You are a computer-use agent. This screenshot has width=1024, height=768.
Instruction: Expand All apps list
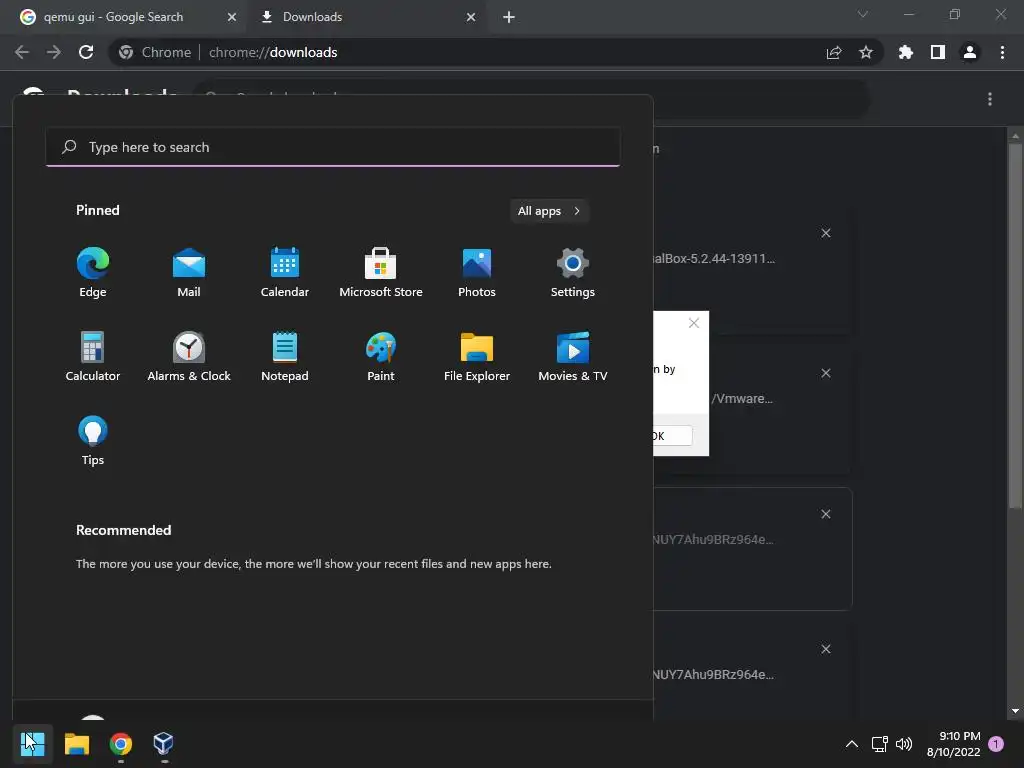pyautogui.click(x=549, y=211)
